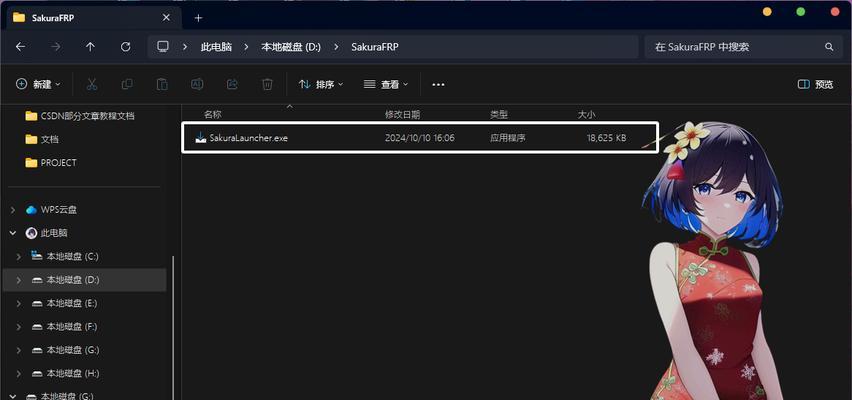Click the SakuraLauncher.exe file icon
The image size is (852, 400).
(x=201, y=138)
